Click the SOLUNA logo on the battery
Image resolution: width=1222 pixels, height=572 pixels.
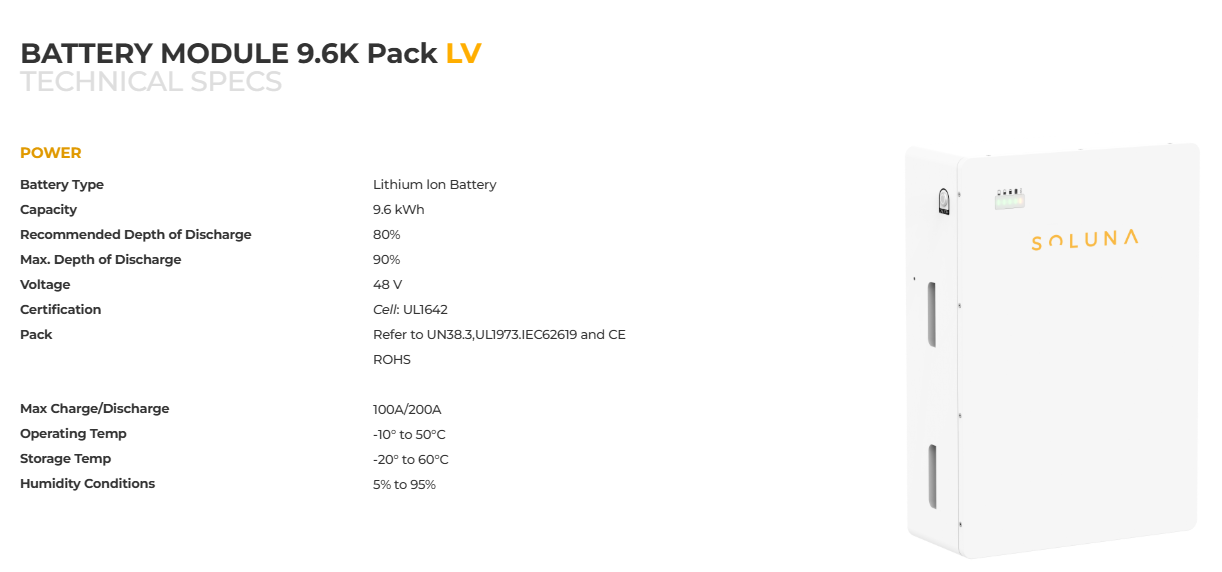1084,240
